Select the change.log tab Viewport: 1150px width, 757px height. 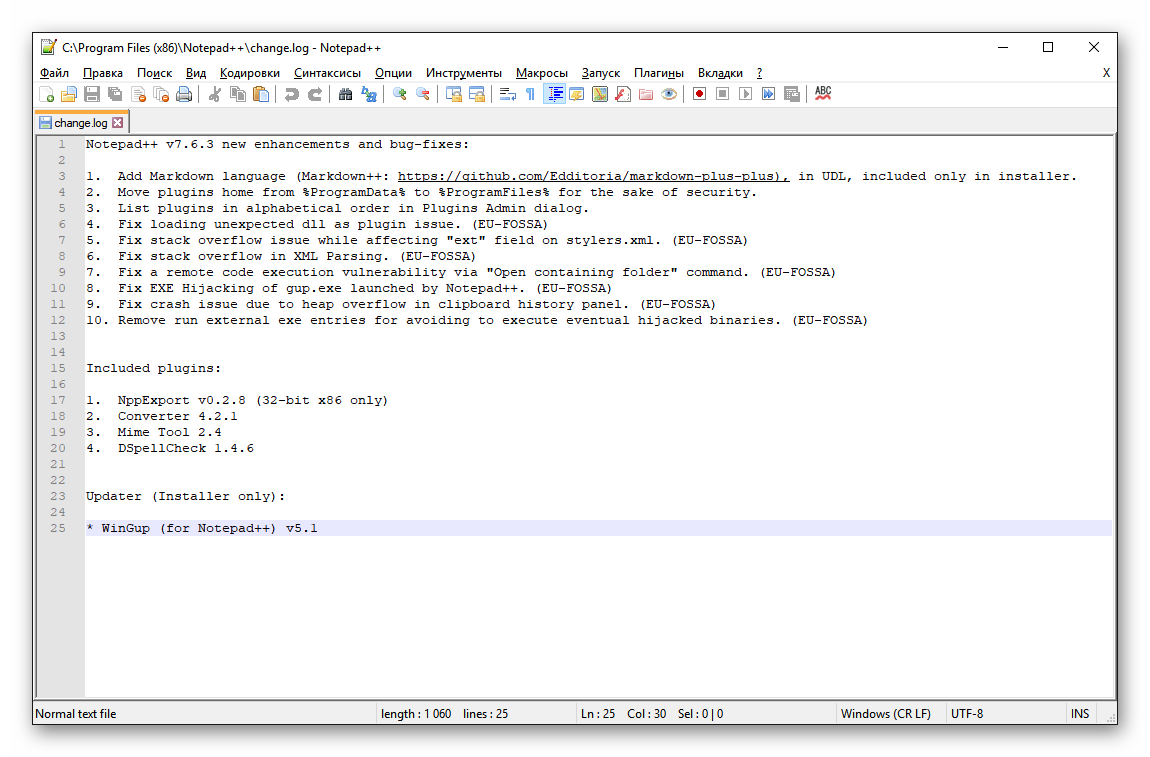pos(81,122)
